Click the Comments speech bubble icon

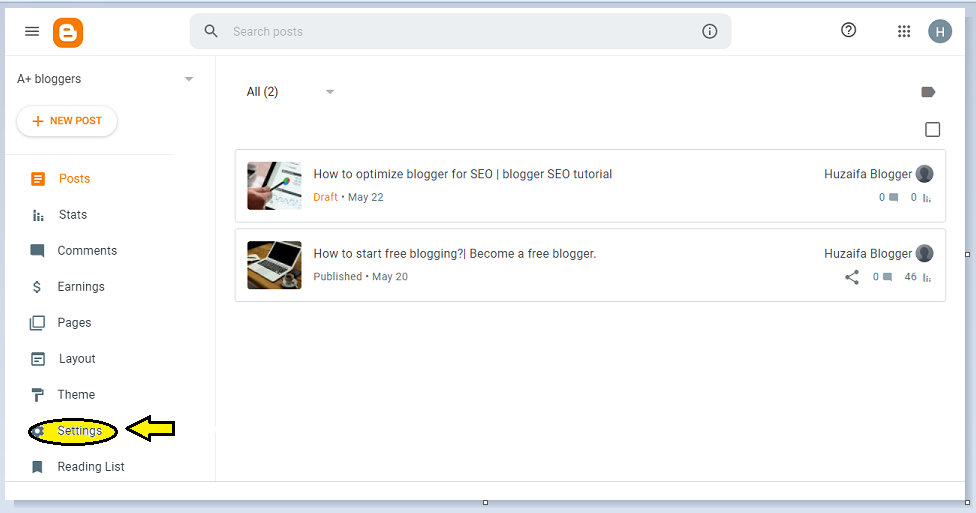(x=37, y=251)
